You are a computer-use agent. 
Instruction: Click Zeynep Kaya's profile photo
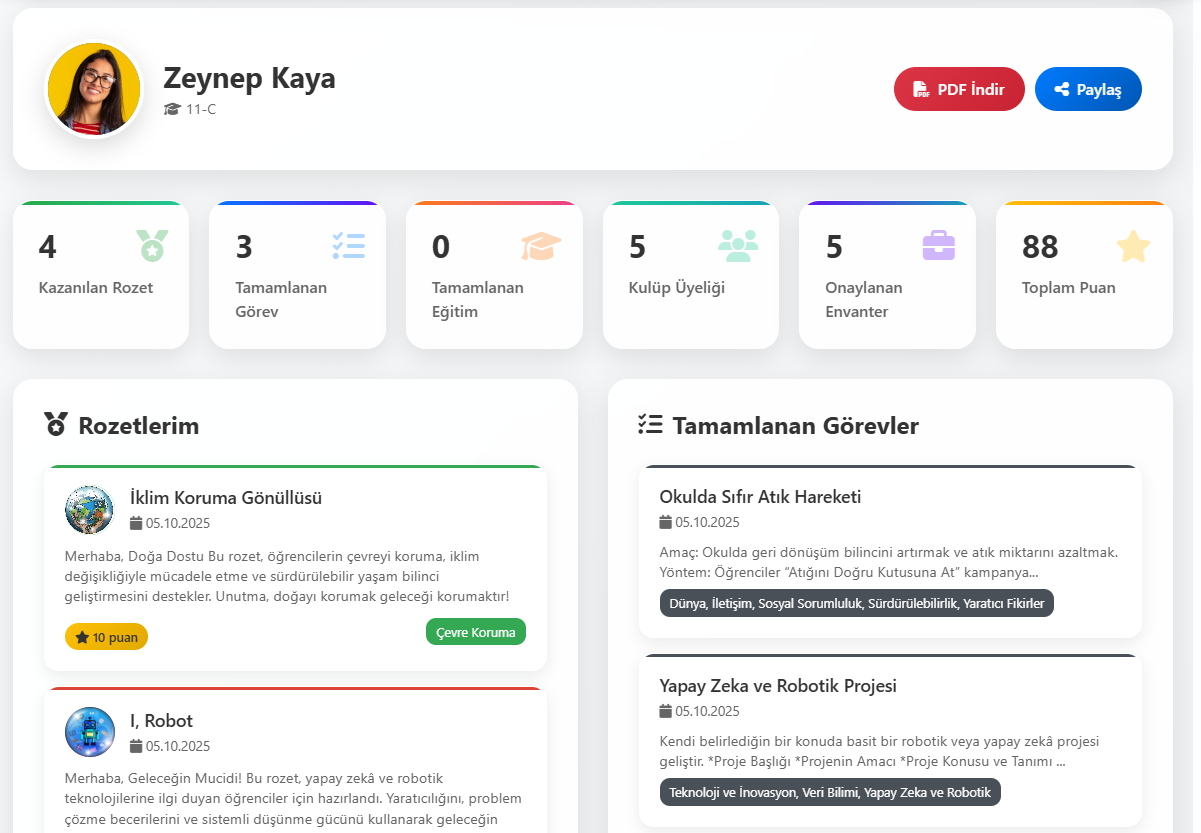93,88
